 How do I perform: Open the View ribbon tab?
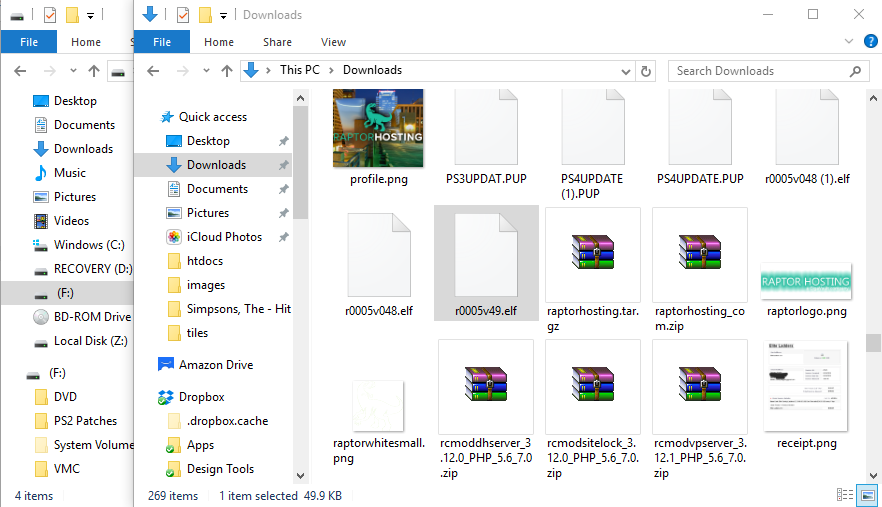coord(333,42)
